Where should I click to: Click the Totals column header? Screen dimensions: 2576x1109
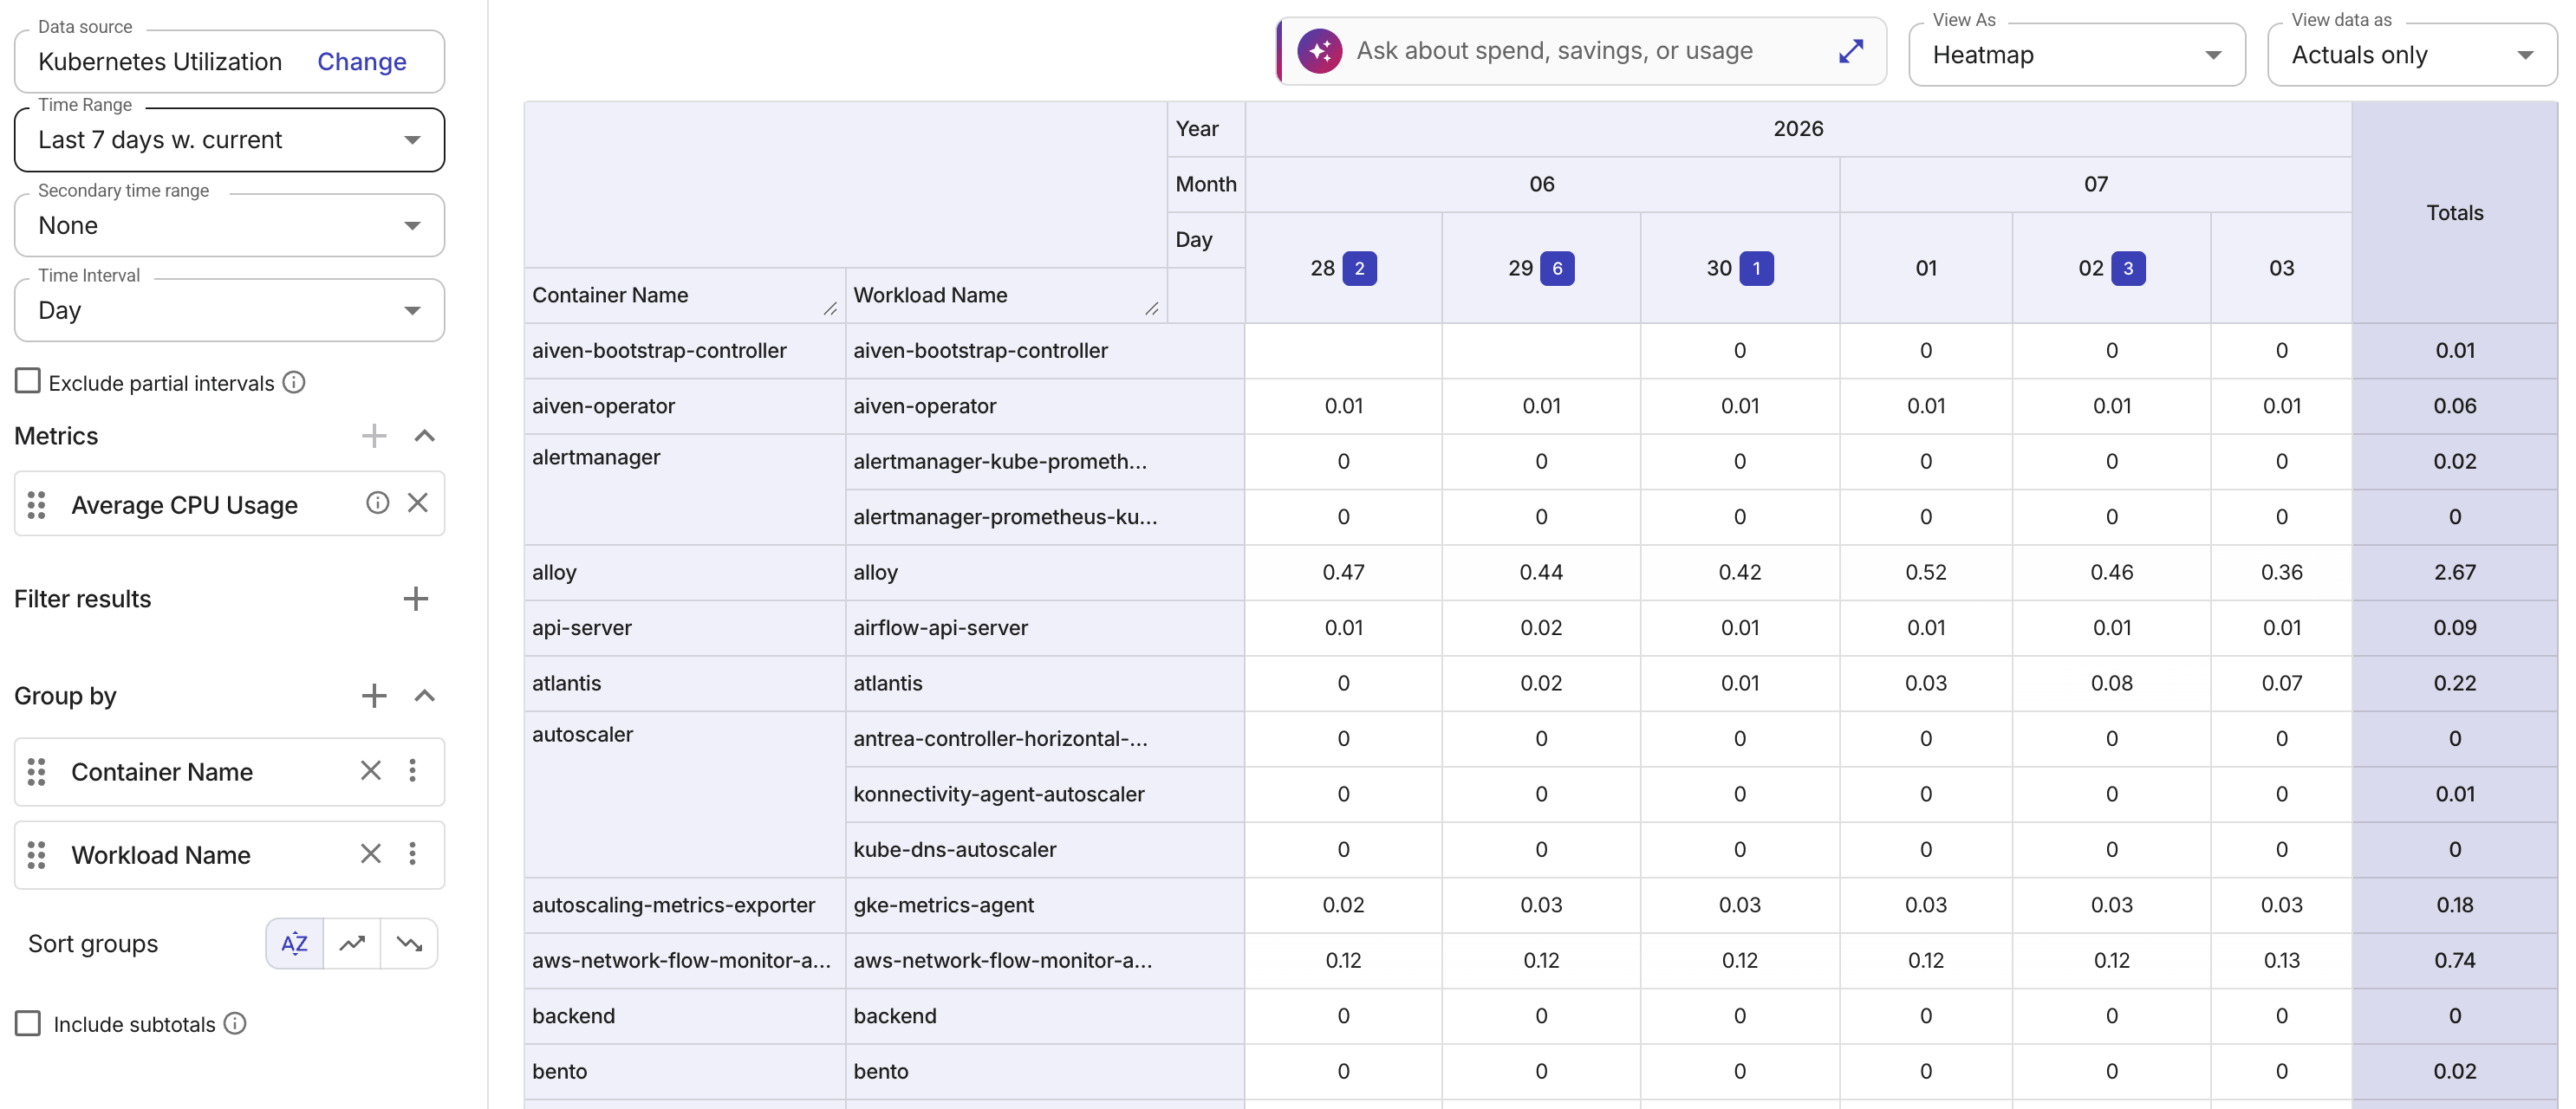[x=2454, y=213]
